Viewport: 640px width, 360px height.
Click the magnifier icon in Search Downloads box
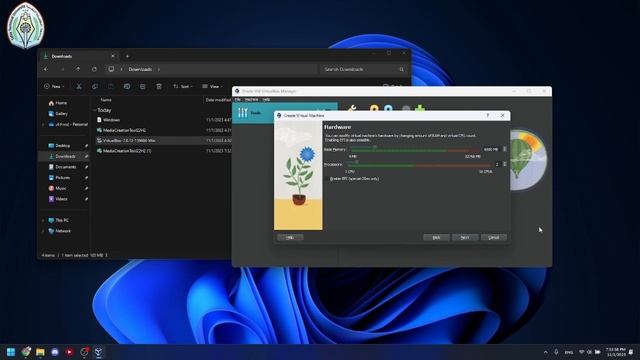pos(402,69)
